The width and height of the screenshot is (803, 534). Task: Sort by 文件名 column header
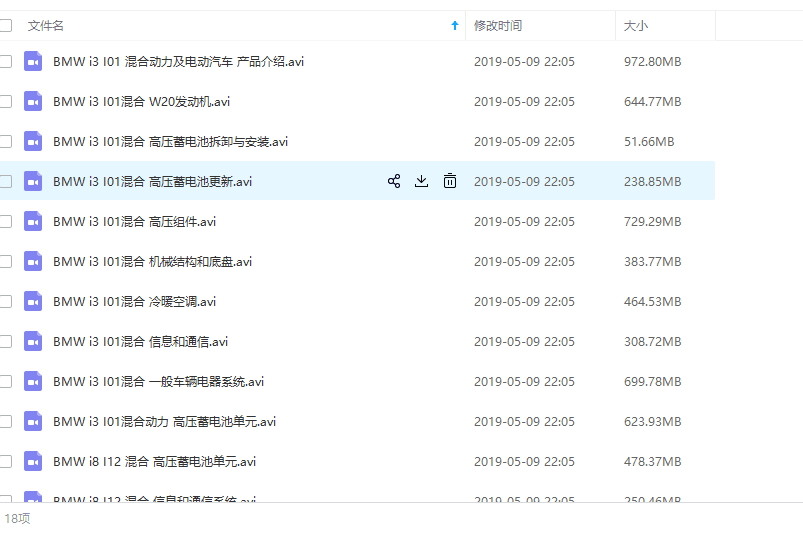click(x=46, y=26)
